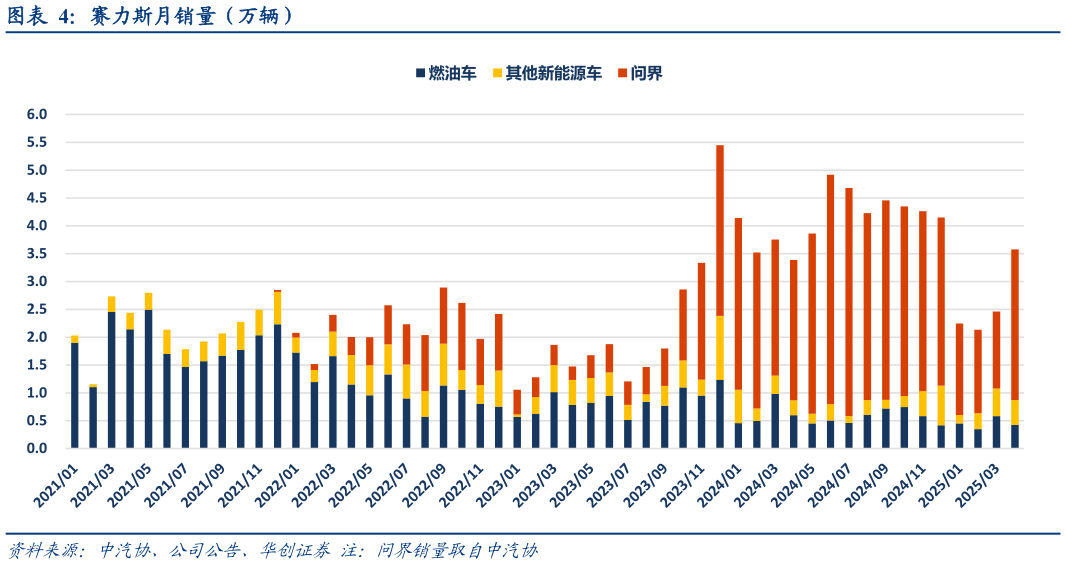
Task: Click the first blue bar above 2021/01
Action: pos(75,395)
